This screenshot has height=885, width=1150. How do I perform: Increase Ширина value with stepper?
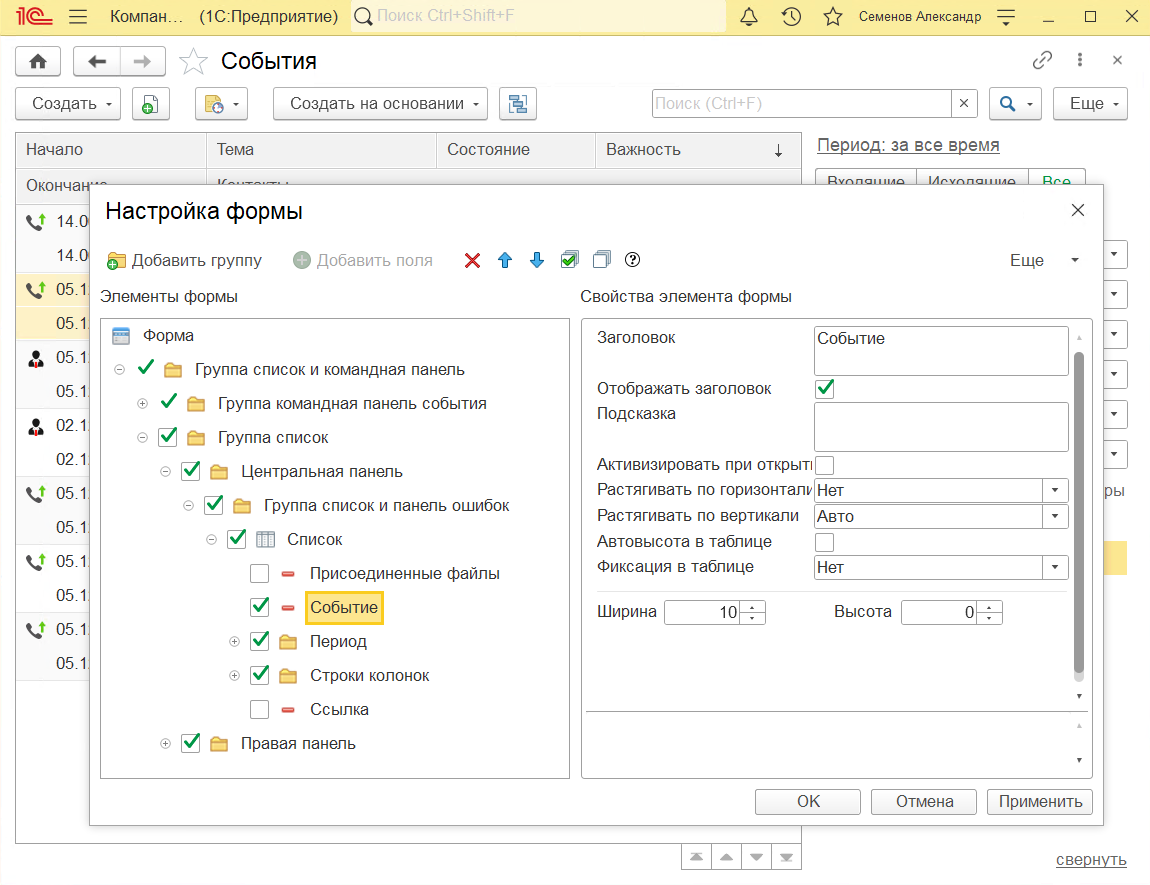click(x=752, y=606)
